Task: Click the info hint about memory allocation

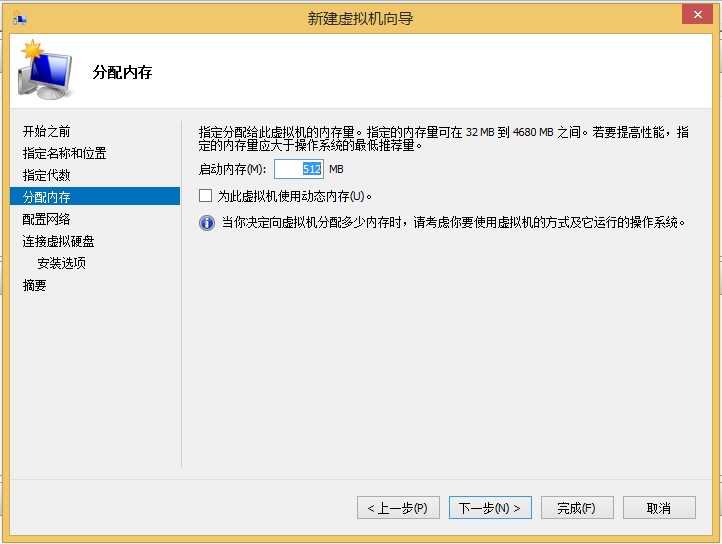Action: 454,223
